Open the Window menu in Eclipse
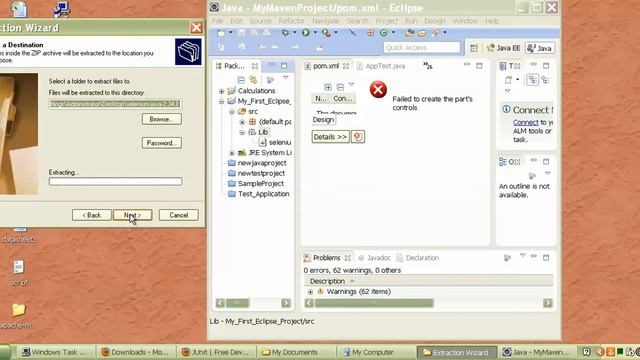Image resolution: width=640 pixels, height=360 pixels. [465, 21]
